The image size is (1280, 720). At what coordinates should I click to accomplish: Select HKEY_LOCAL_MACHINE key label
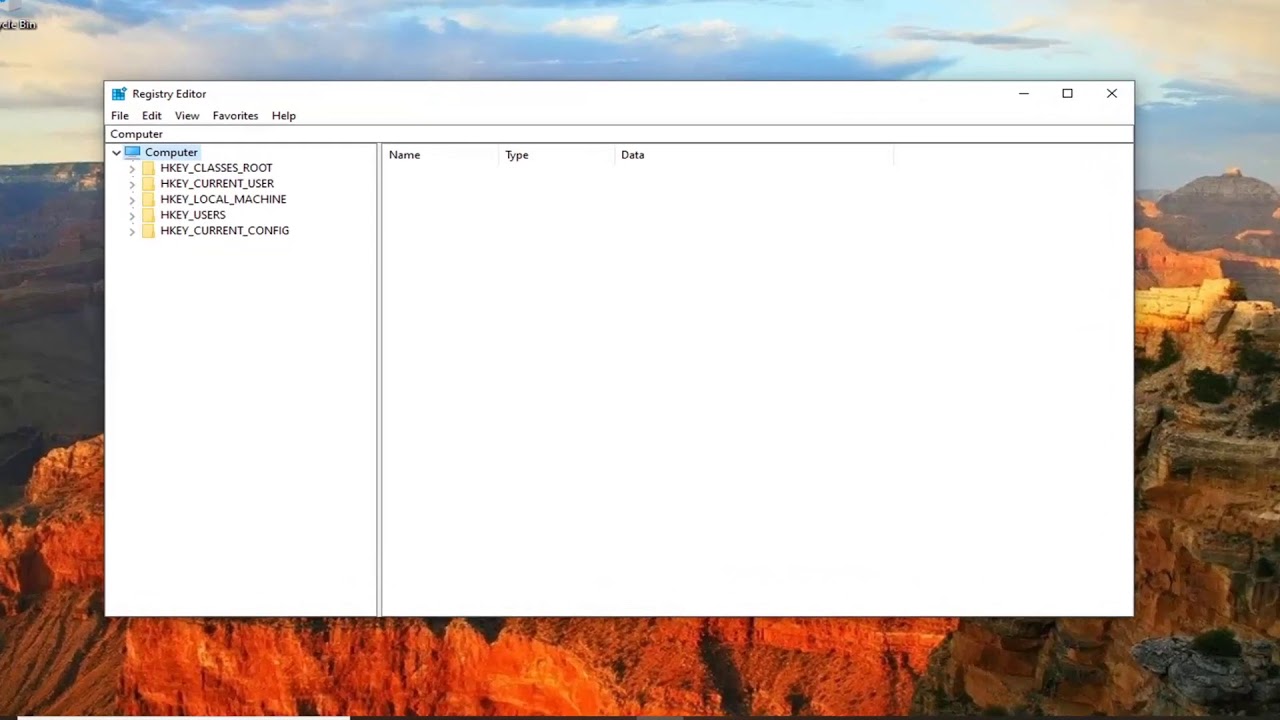(x=223, y=199)
